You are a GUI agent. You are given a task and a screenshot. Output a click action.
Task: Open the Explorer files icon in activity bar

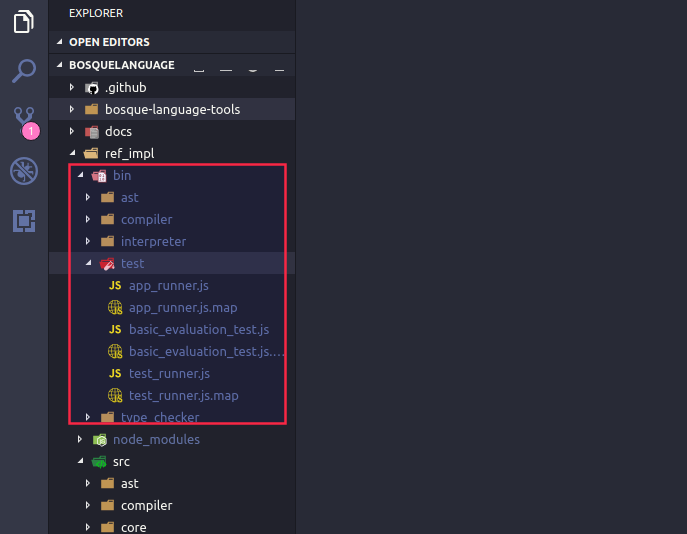tap(24, 22)
